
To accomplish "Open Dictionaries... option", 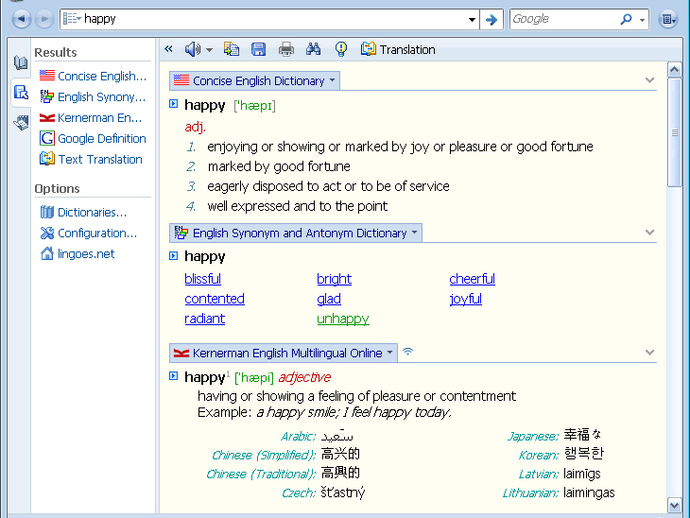I will click(83, 212).
